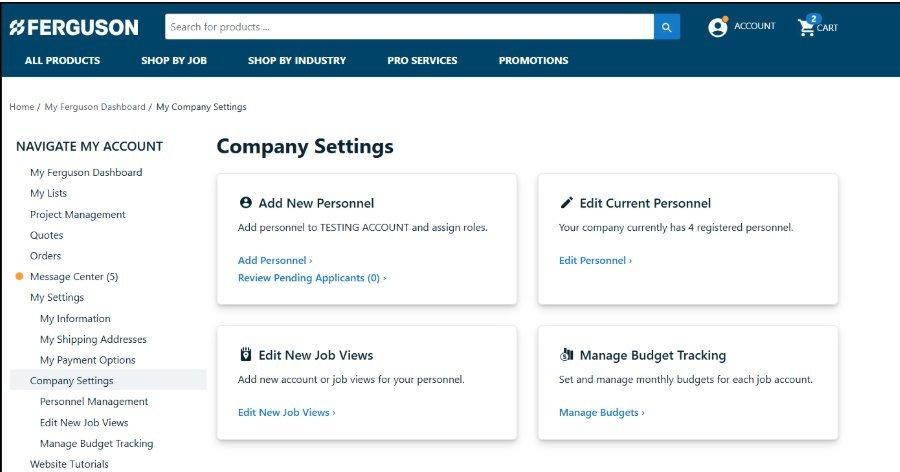Image resolution: width=900 pixels, height=472 pixels.
Task: Click the Add New Personnel person icon
Action: (x=246, y=203)
